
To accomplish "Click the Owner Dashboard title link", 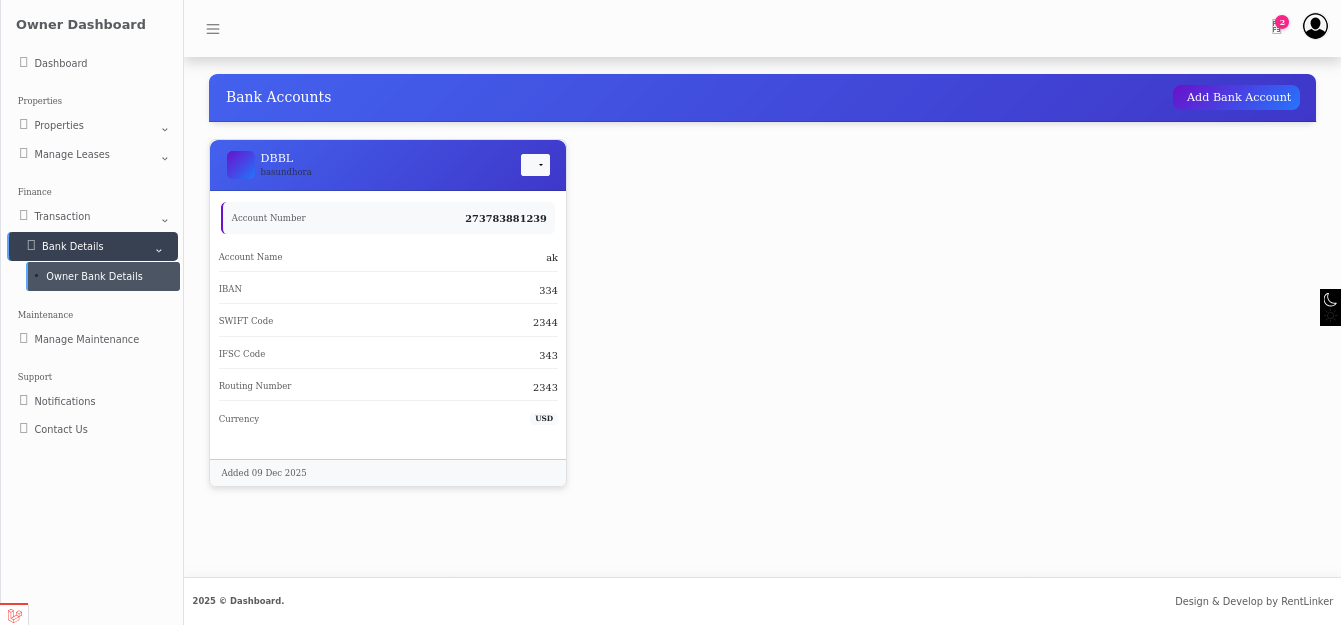I will click(81, 25).
